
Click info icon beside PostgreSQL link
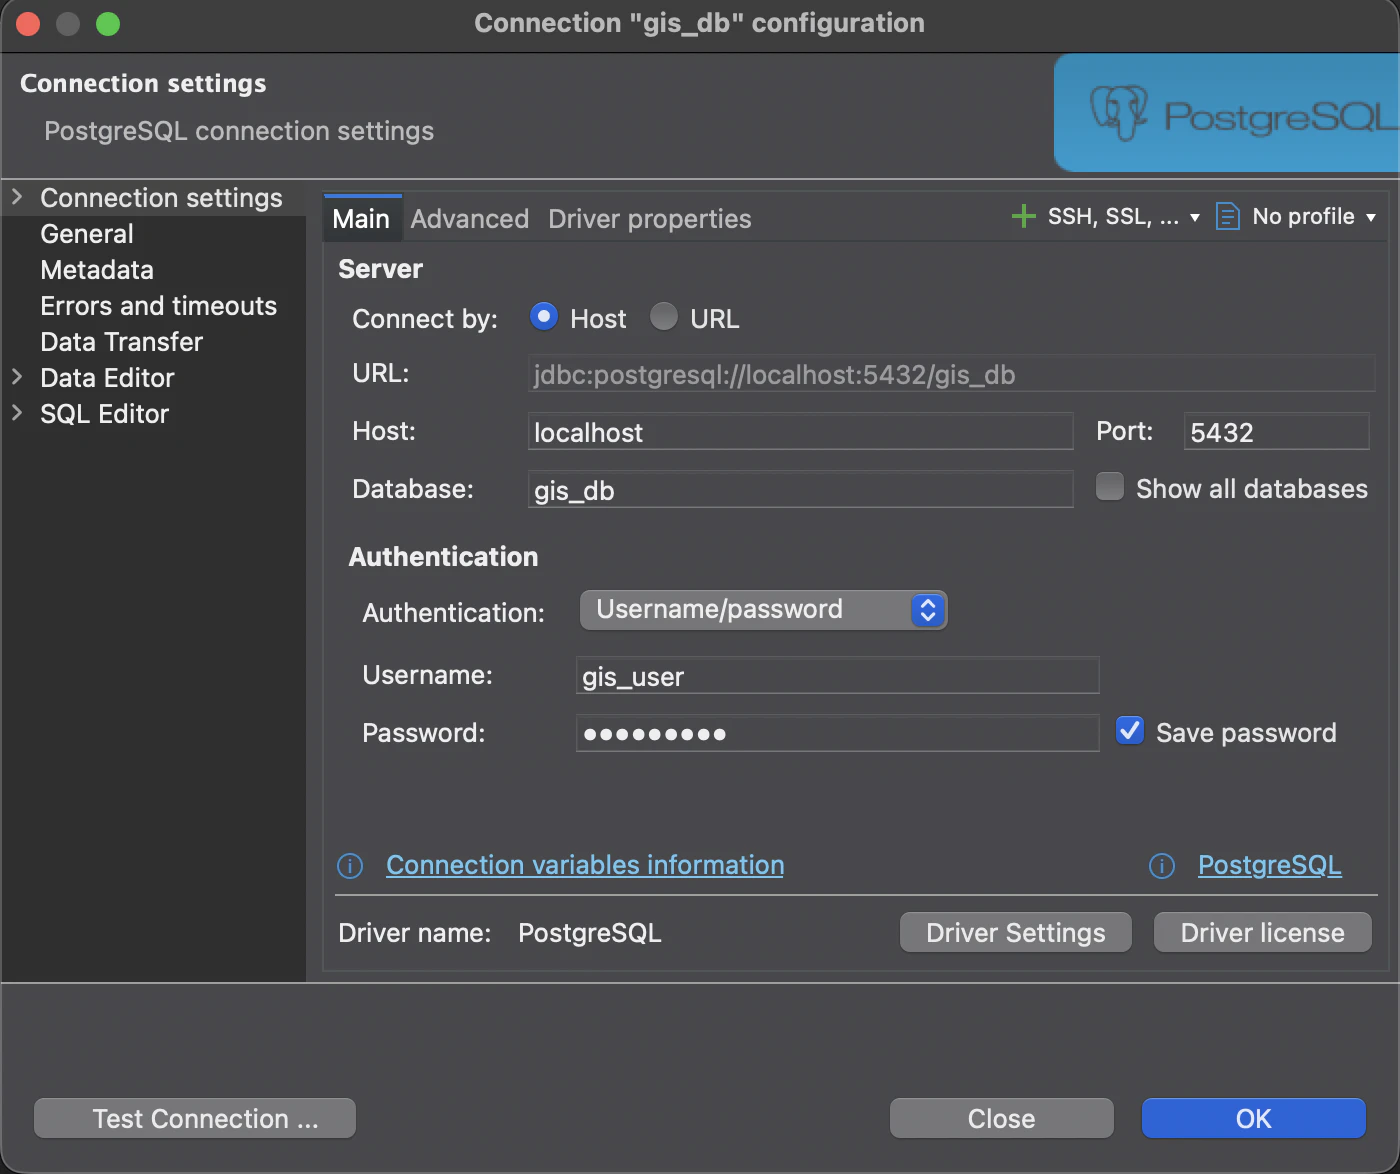point(1162,866)
